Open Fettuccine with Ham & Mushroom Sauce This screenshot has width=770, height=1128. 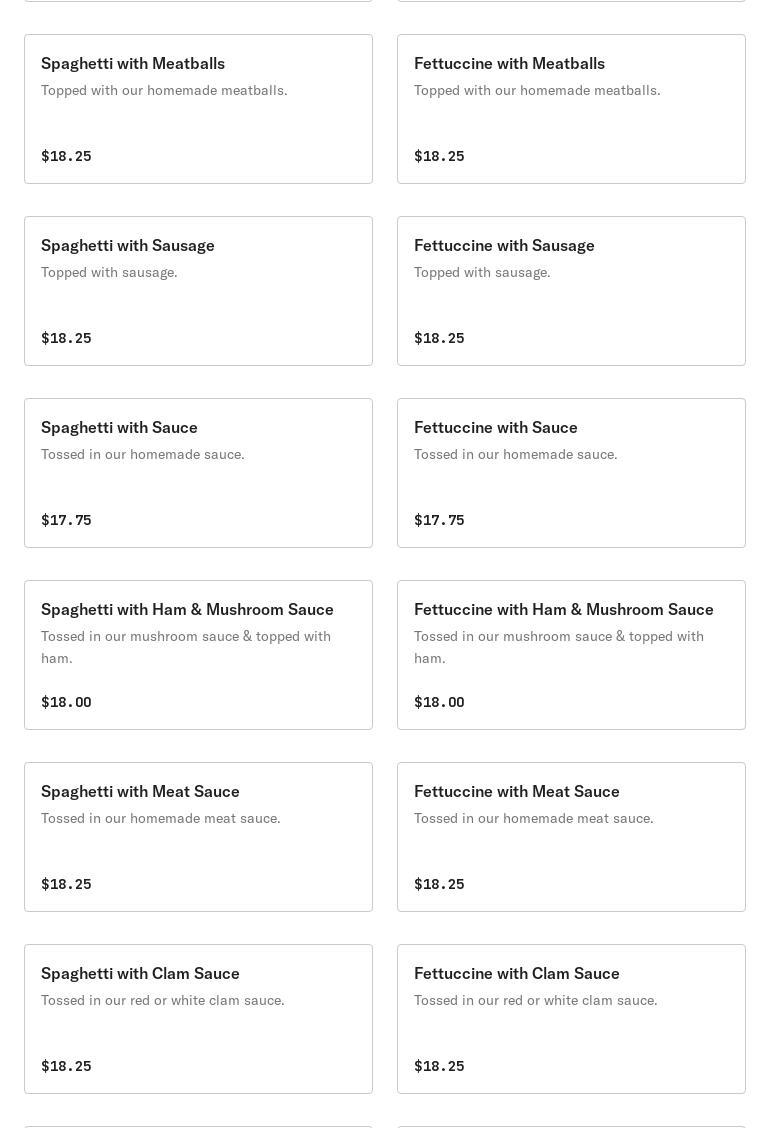click(571, 655)
